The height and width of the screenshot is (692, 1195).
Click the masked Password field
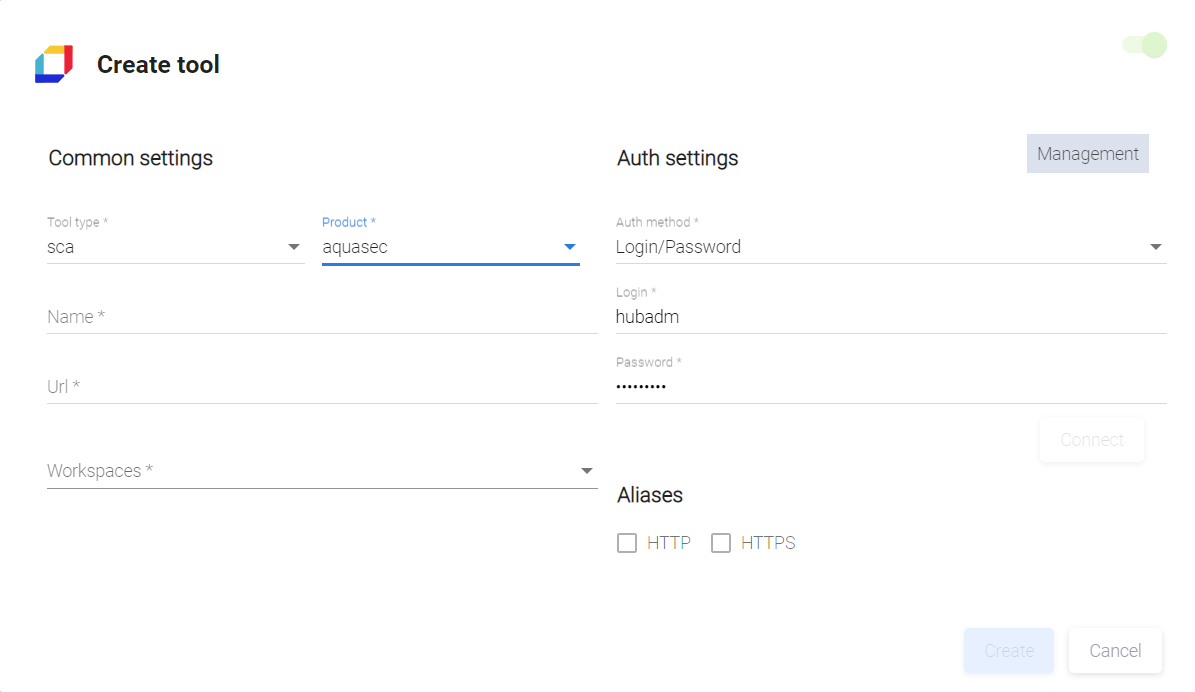click(x=890, y=386)
